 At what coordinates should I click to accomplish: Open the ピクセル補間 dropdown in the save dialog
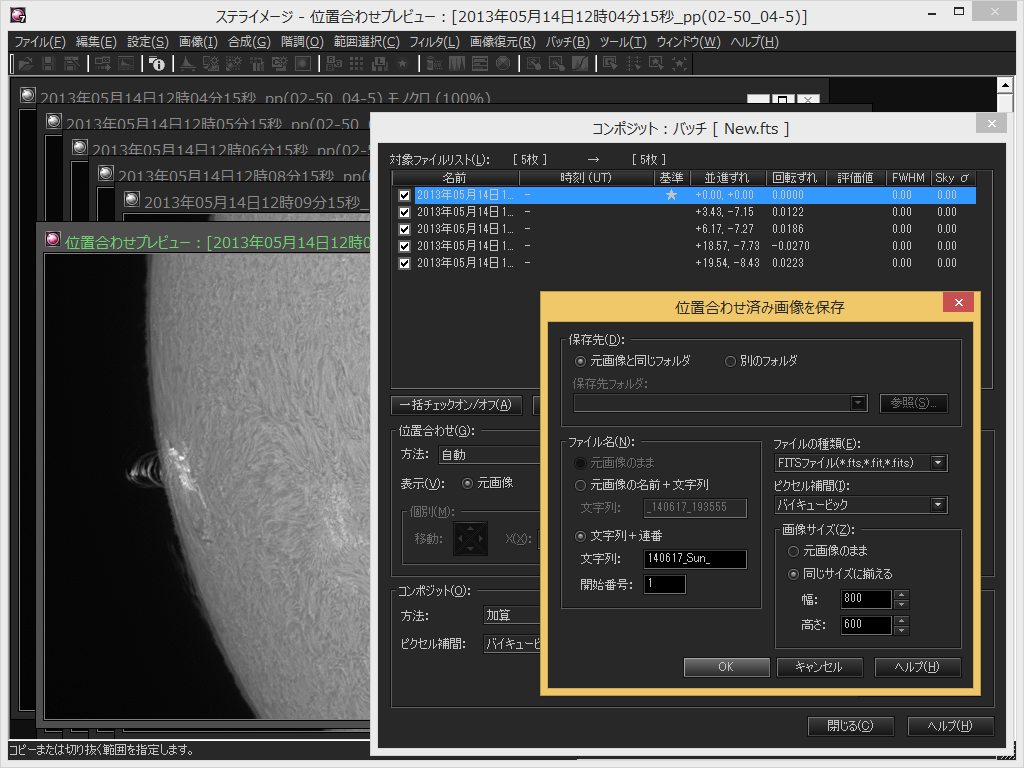(x=938, y=505)
